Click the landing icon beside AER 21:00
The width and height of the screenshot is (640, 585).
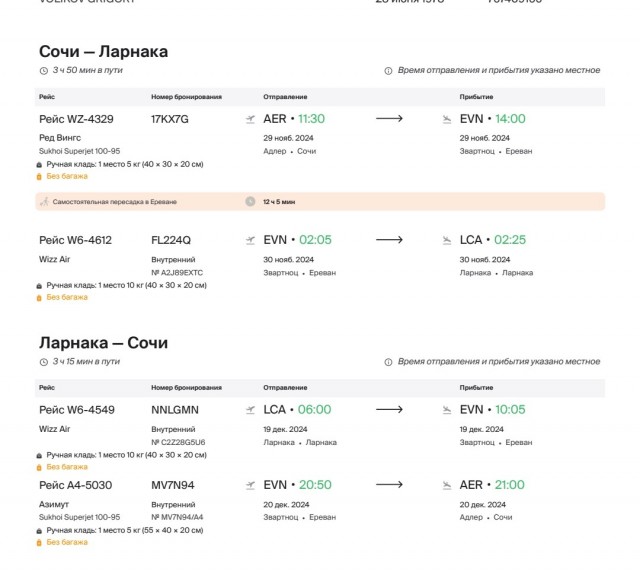[447, 485]
